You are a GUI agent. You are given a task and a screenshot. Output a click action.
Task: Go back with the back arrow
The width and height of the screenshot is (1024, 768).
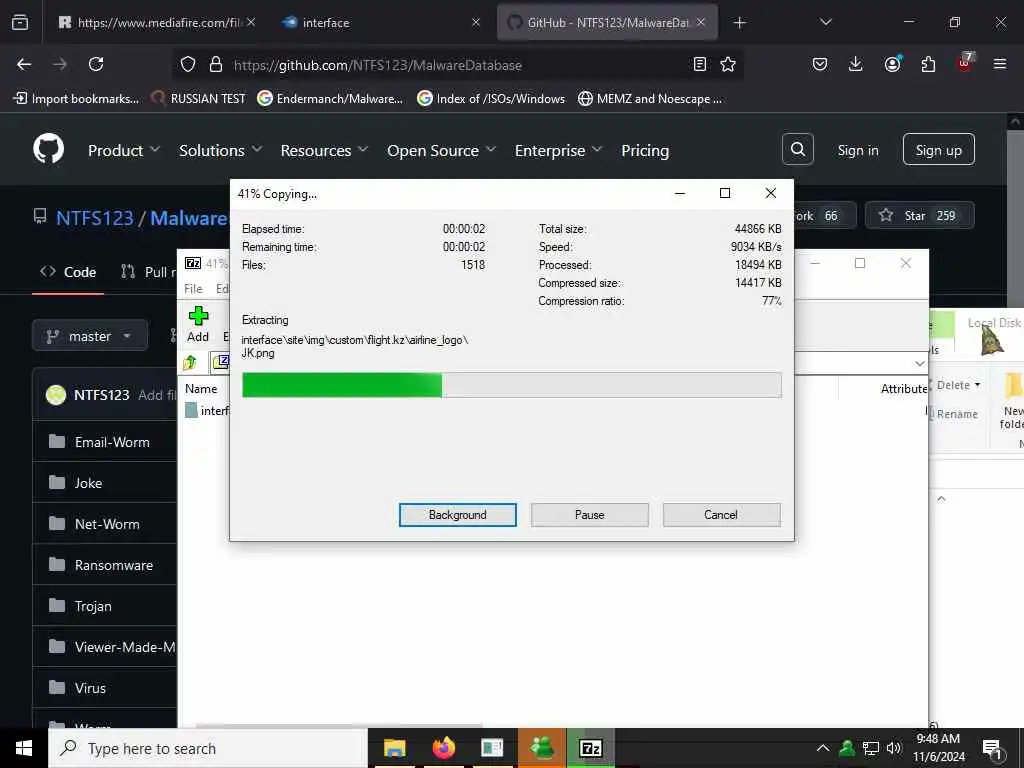(24, 64)
